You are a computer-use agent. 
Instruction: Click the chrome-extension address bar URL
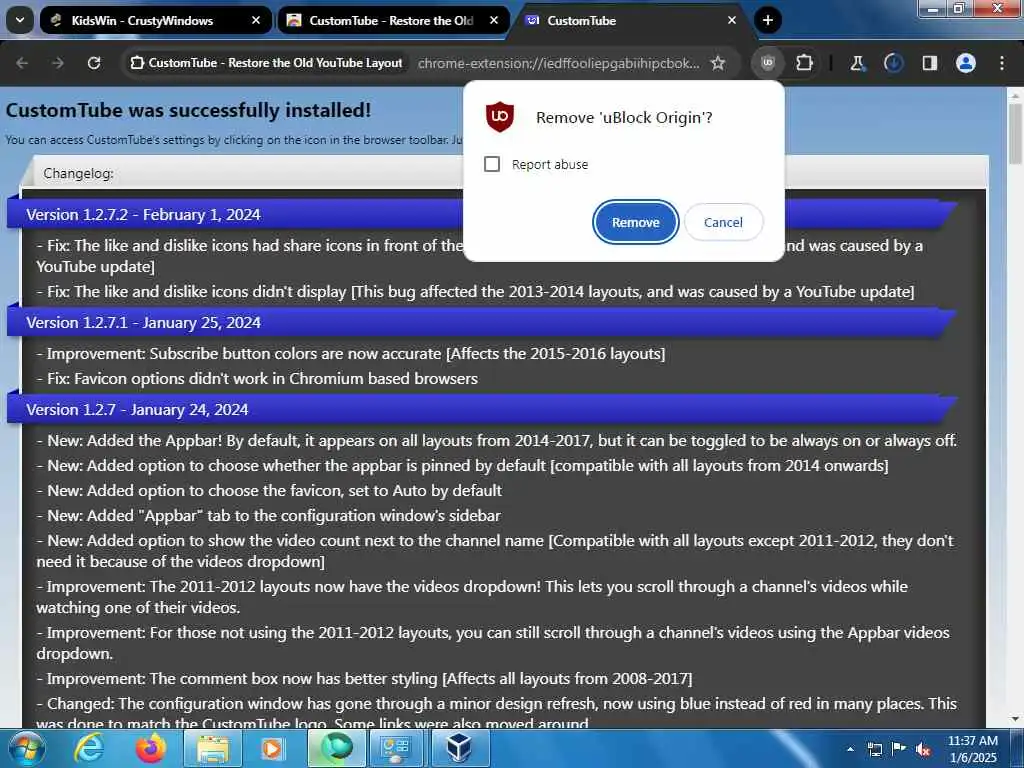coord(558,63)
